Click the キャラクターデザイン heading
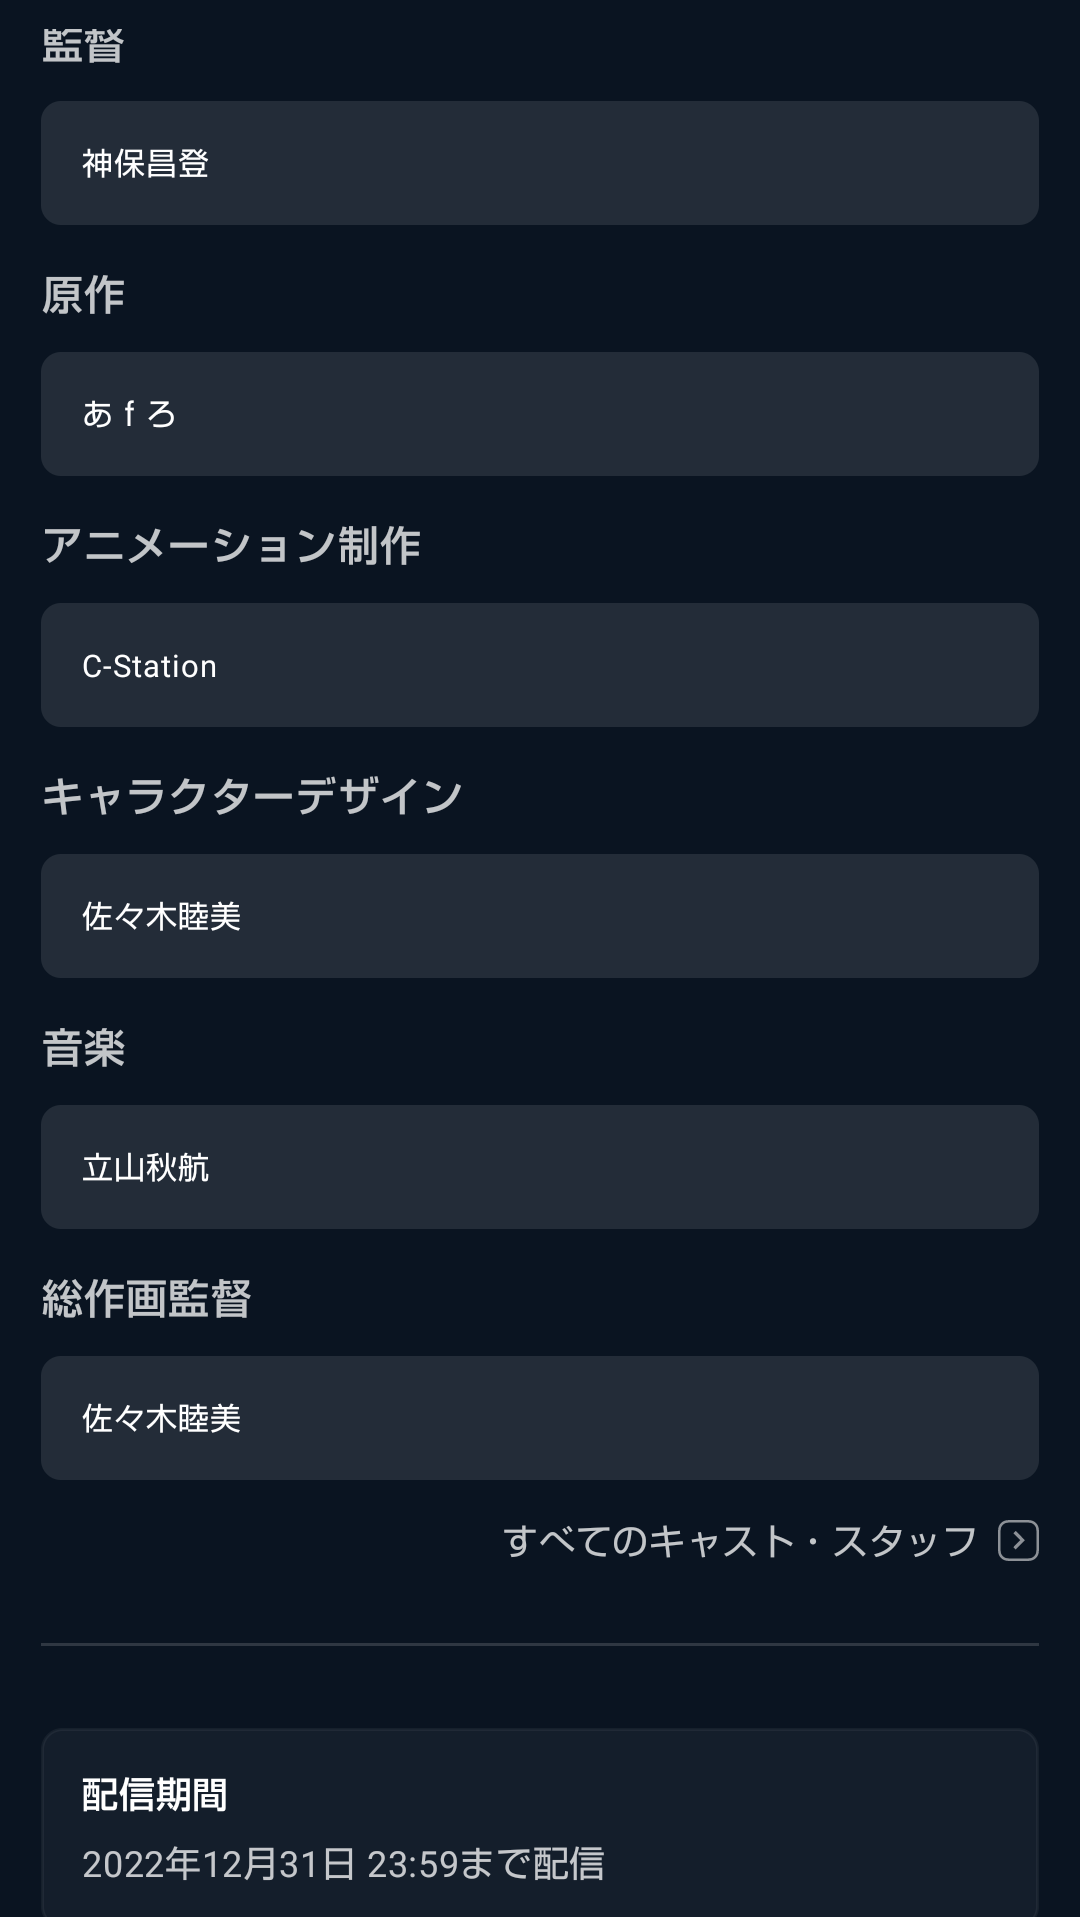Viewport: 1080px width, 1917px height. click(x=252, y=797)
